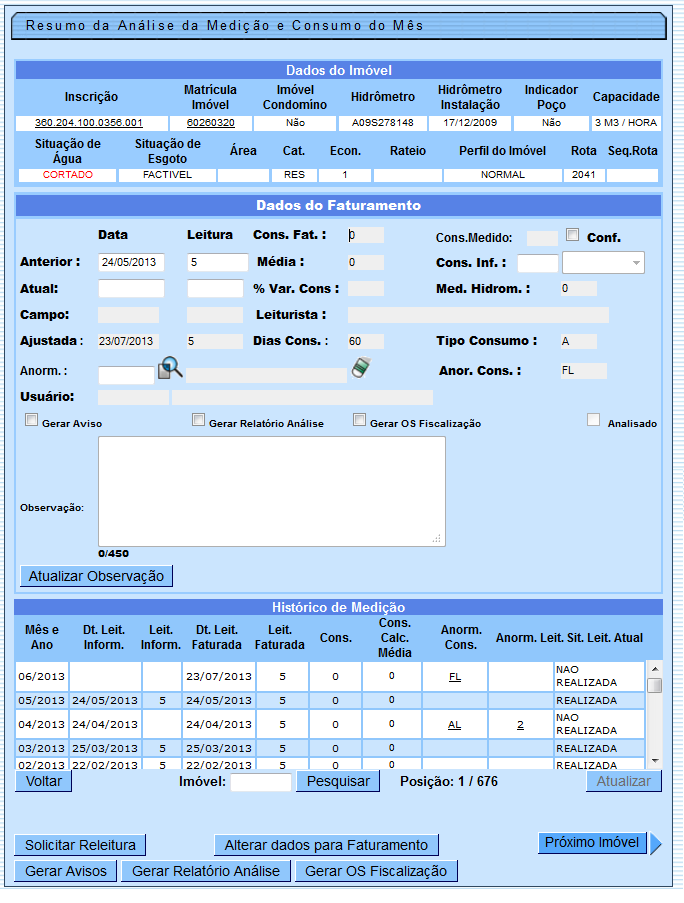Click the blue arrow next to Próximo Imóvel
Screen dimensions: 684x903
click(656, 844)
